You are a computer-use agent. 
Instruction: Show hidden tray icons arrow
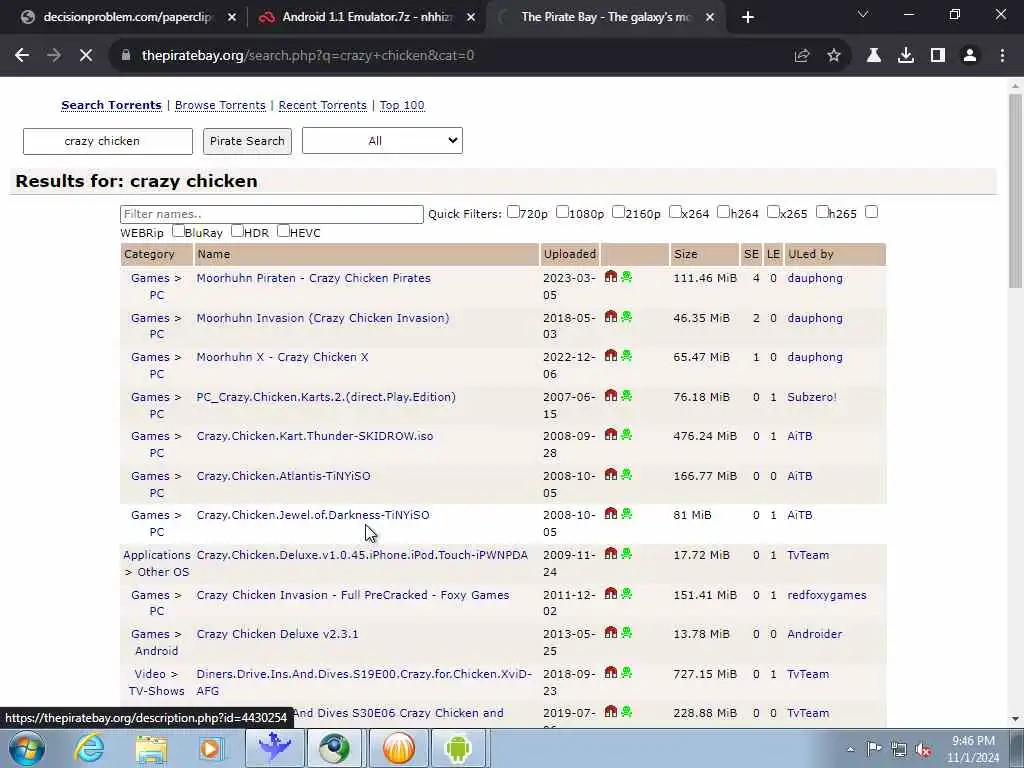[850, 749]
